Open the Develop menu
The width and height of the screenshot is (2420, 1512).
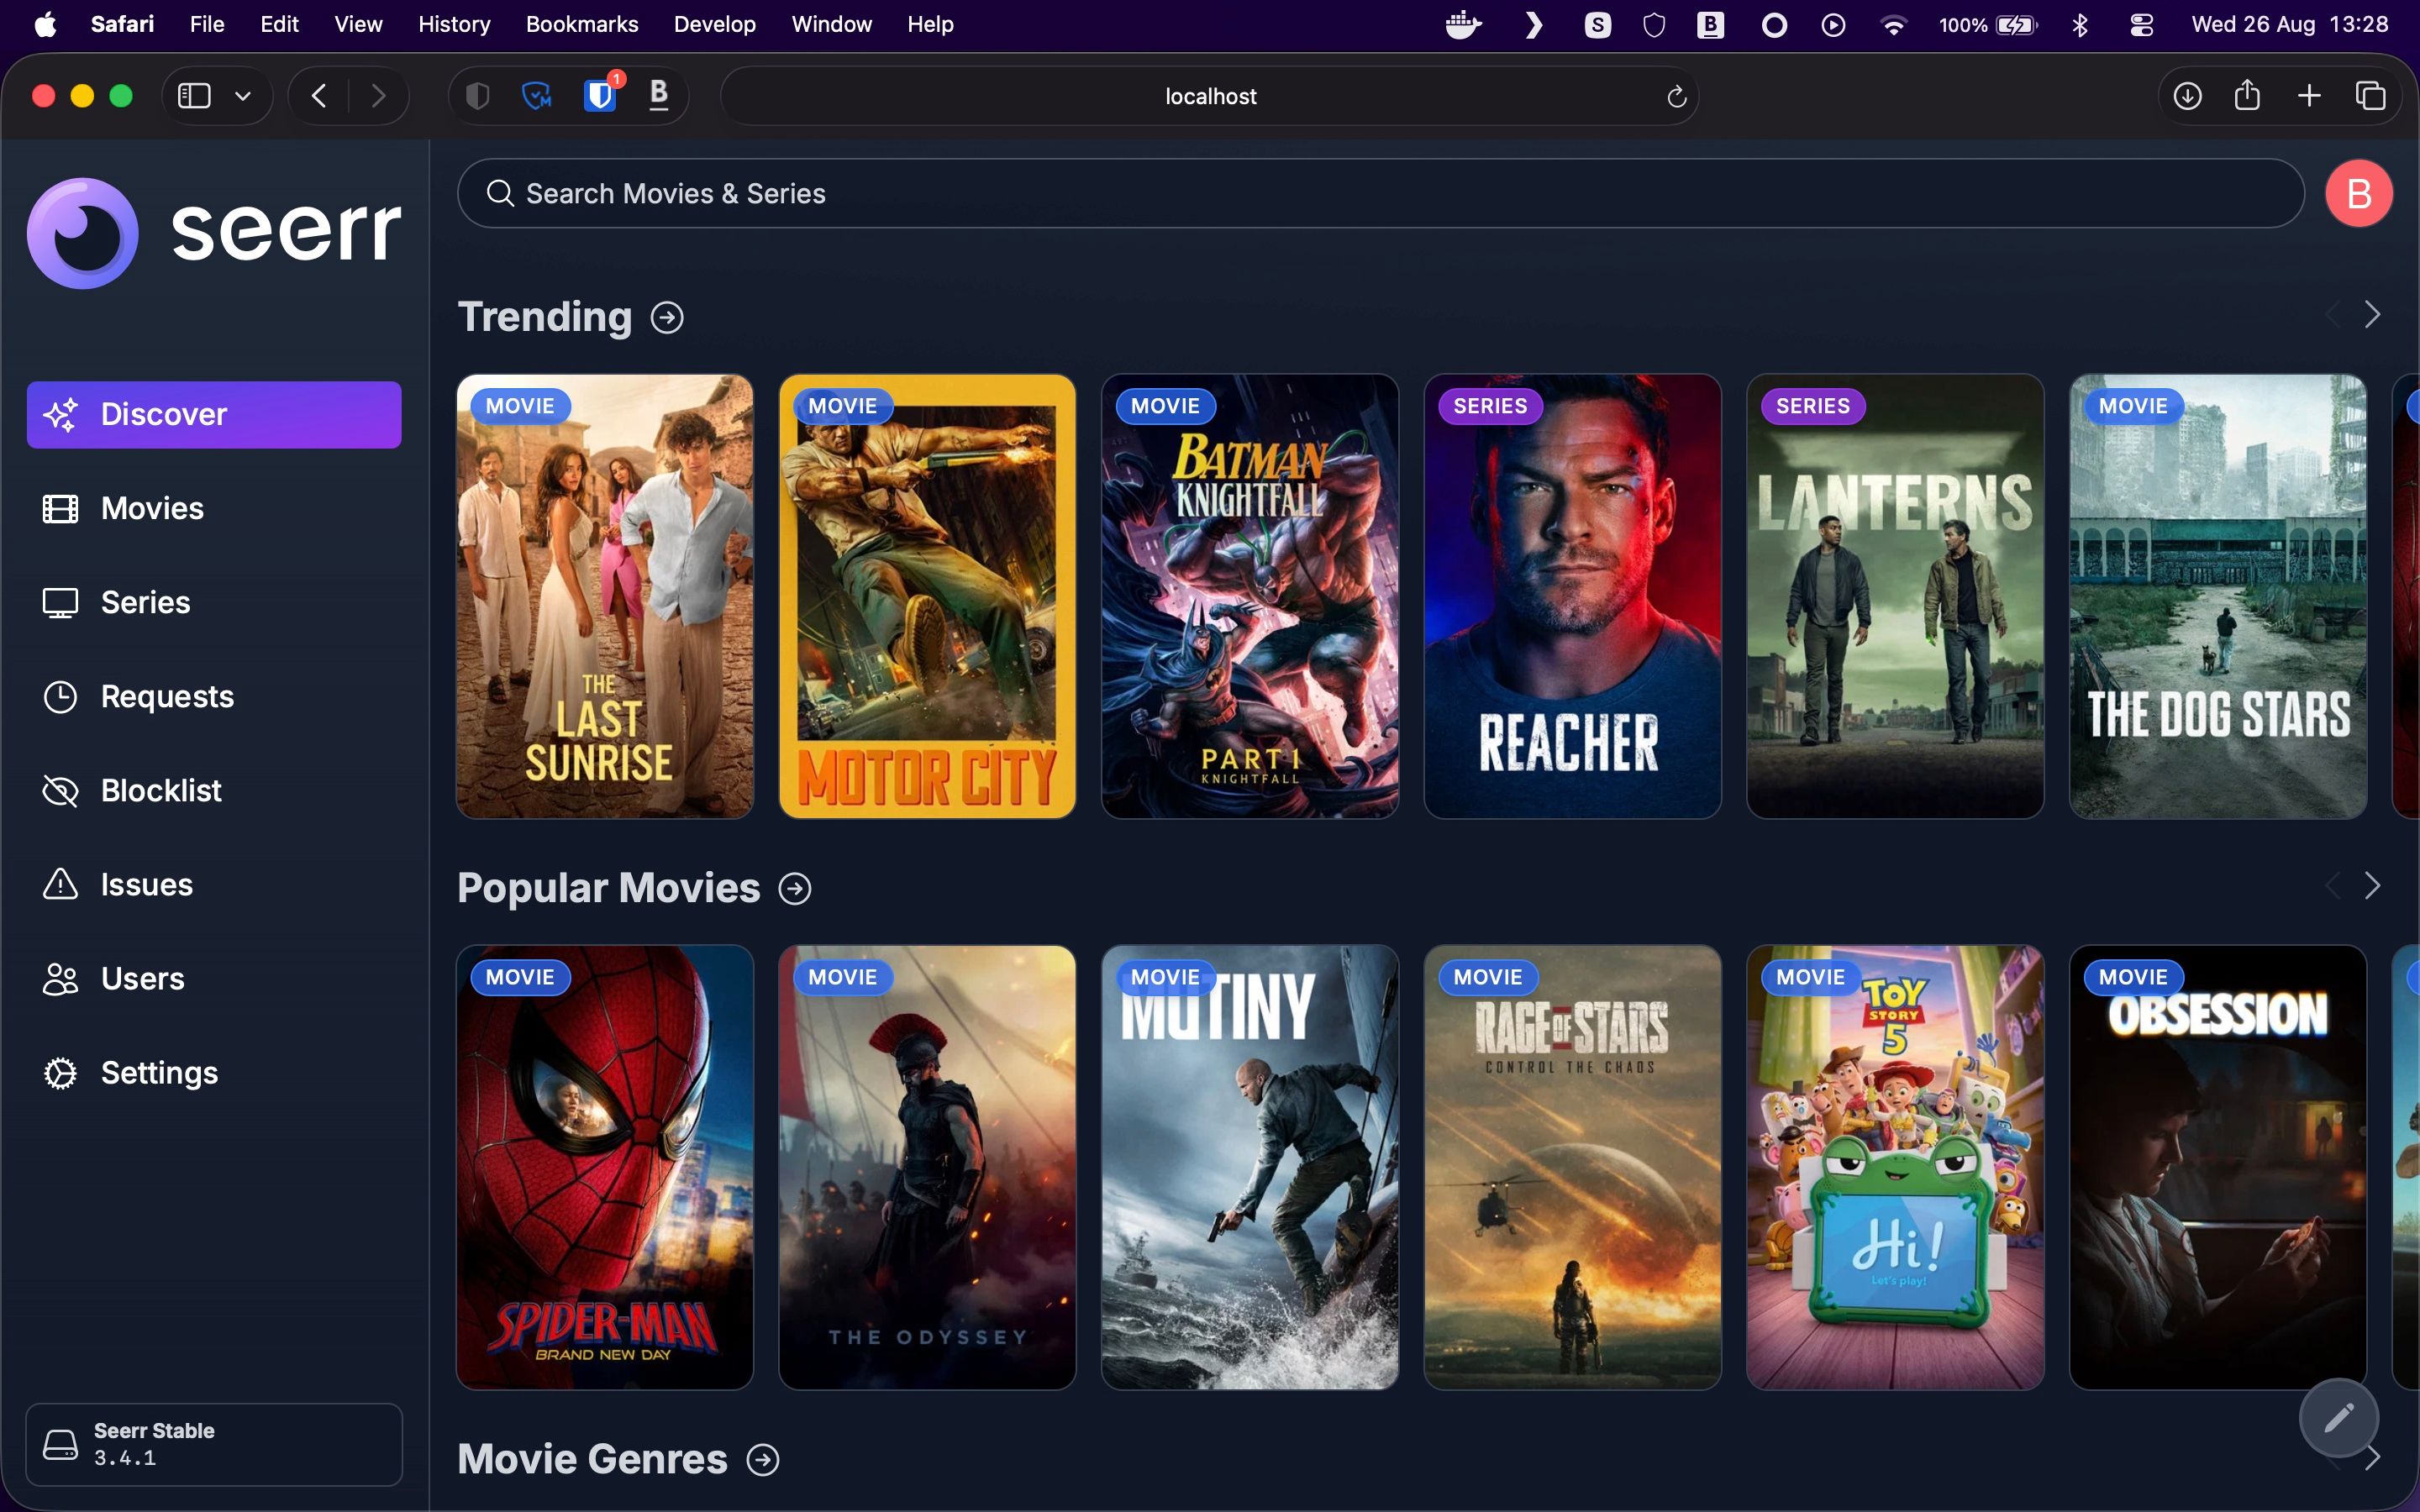(714, 24)
